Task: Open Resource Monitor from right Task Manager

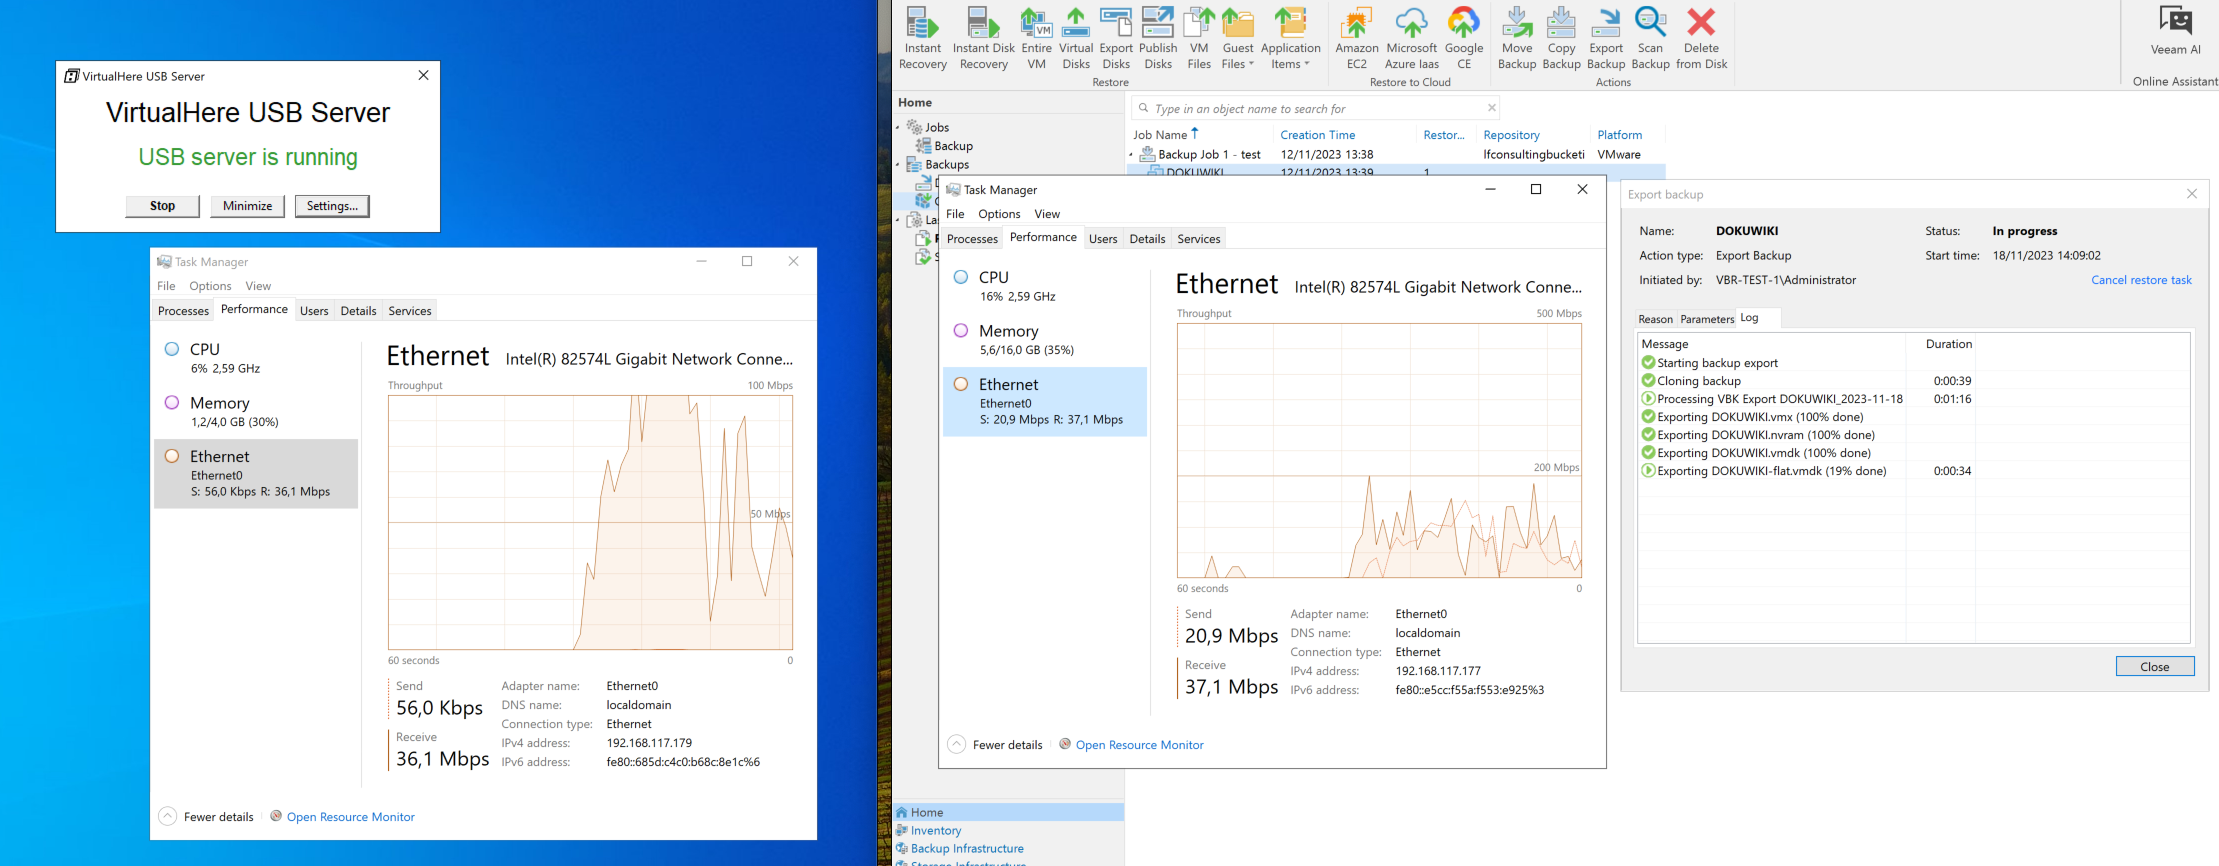Action: 1131,745
